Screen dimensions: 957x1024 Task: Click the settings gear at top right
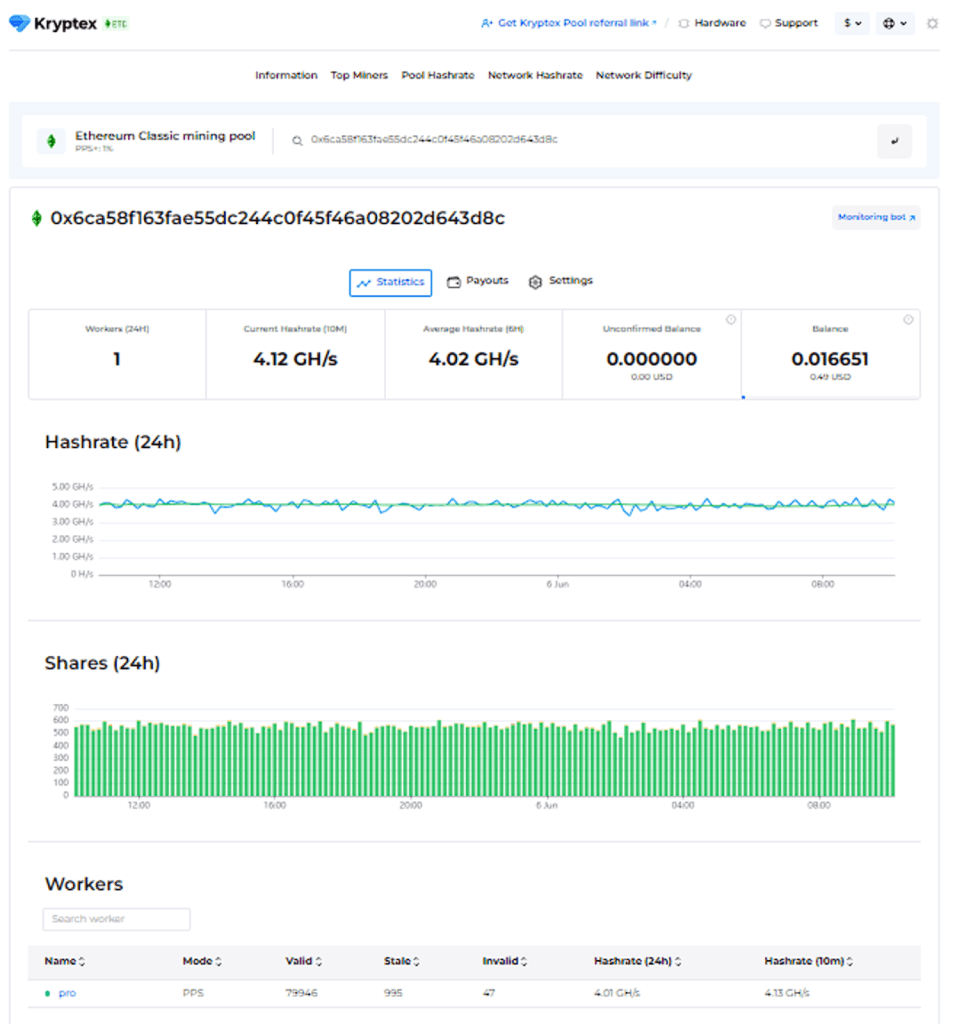(x=932, y=22)
